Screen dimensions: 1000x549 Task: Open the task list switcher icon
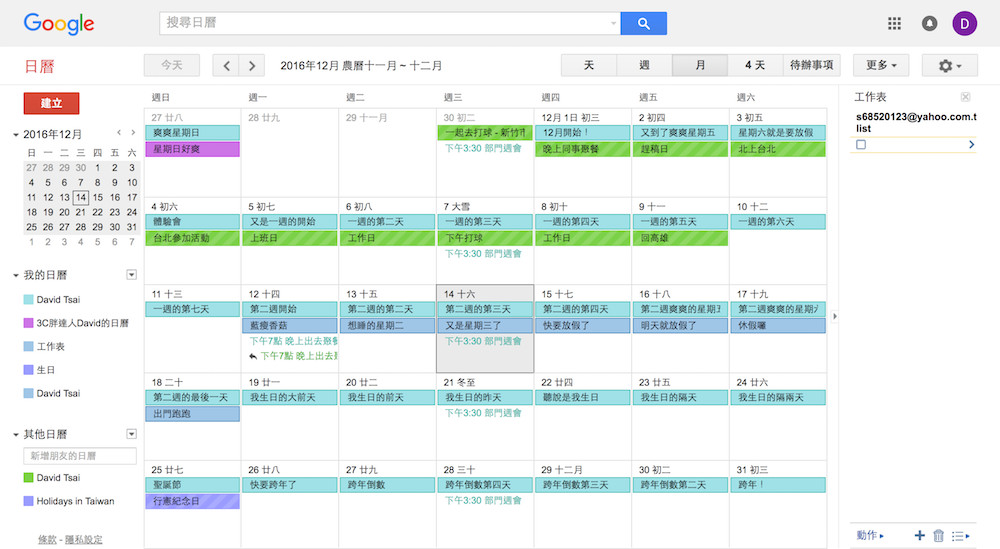point(959,536)
